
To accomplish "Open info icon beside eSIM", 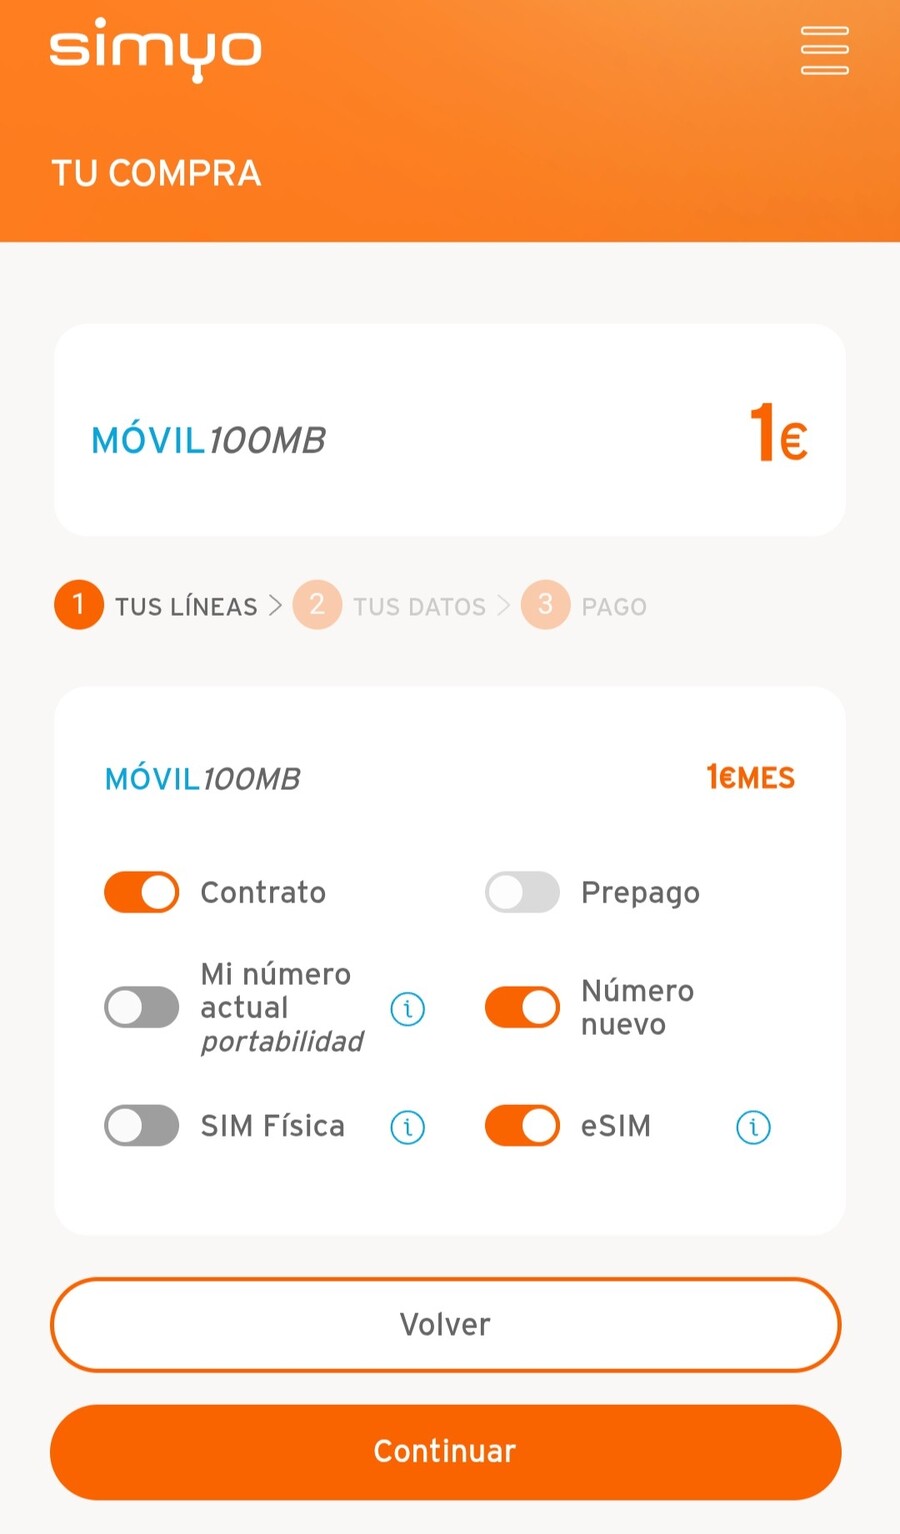I will click(753, 1127).
